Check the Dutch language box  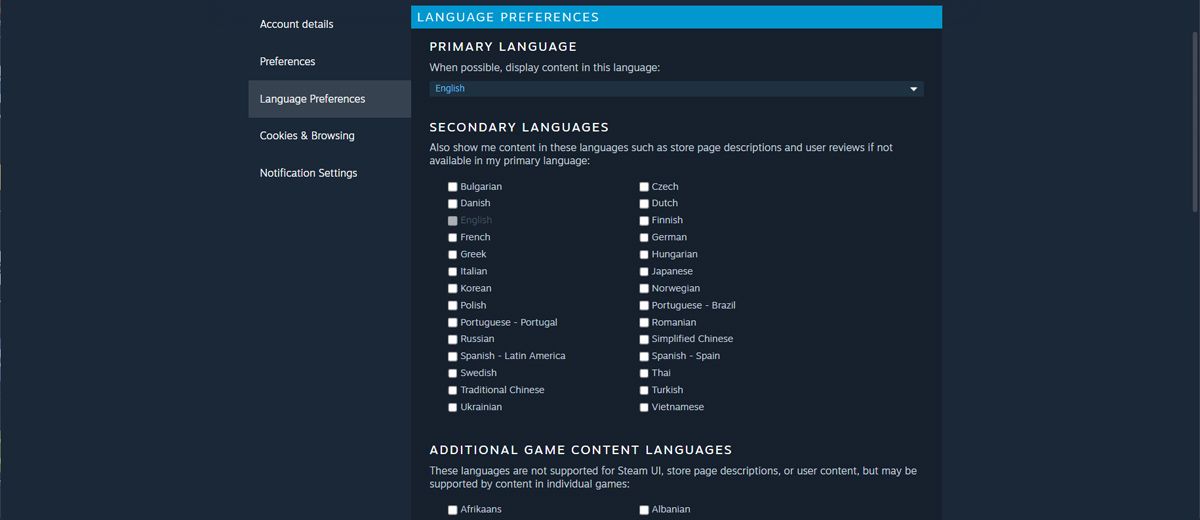click(644, 204)
